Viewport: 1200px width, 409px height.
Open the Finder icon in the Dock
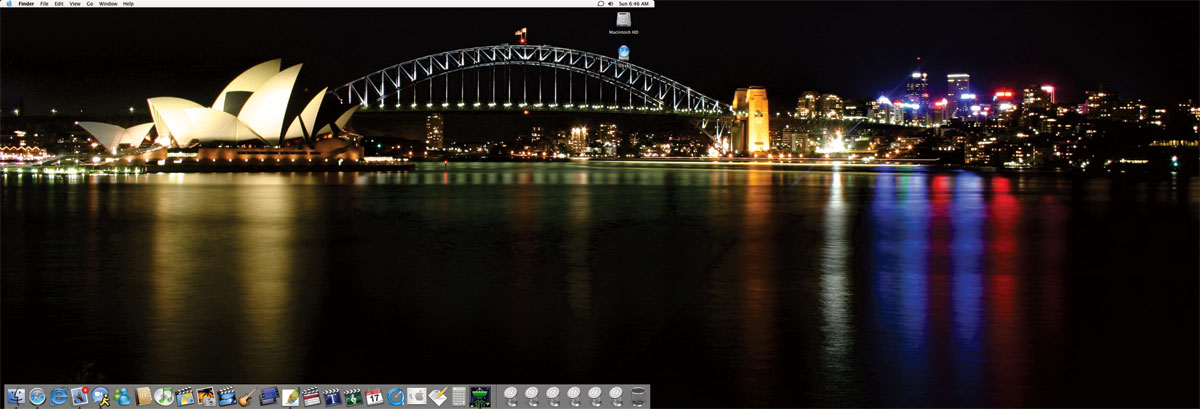pos(16,397)
